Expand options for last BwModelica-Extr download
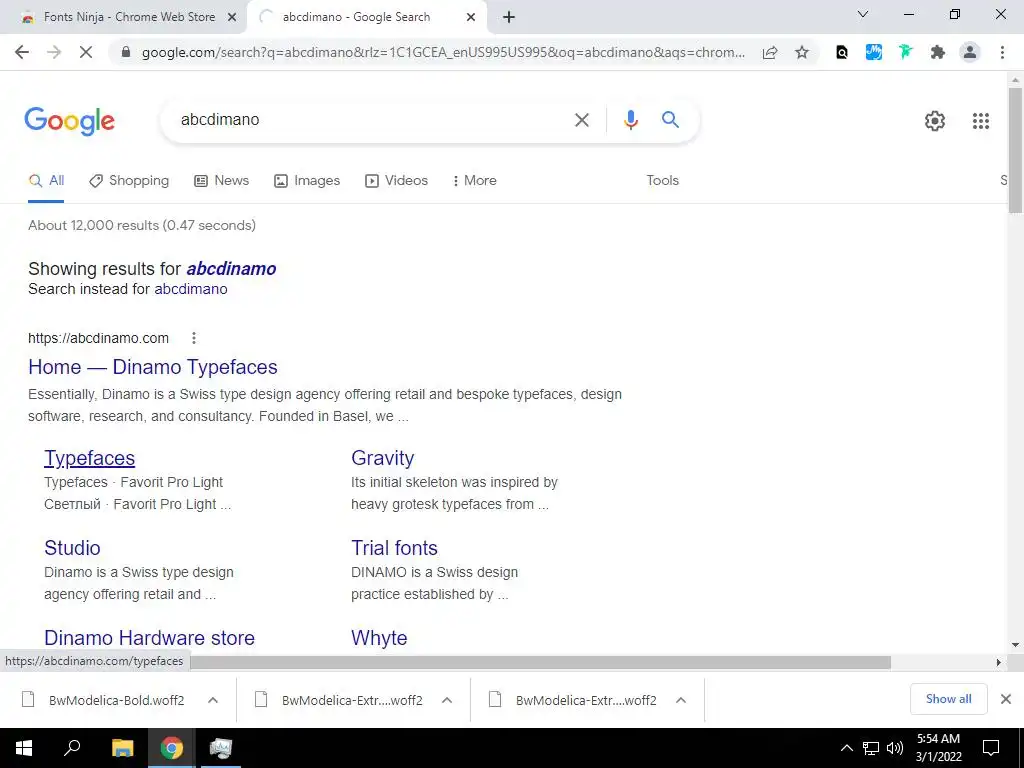This screenshot has height=768, width=1024. tap(680, 700)
